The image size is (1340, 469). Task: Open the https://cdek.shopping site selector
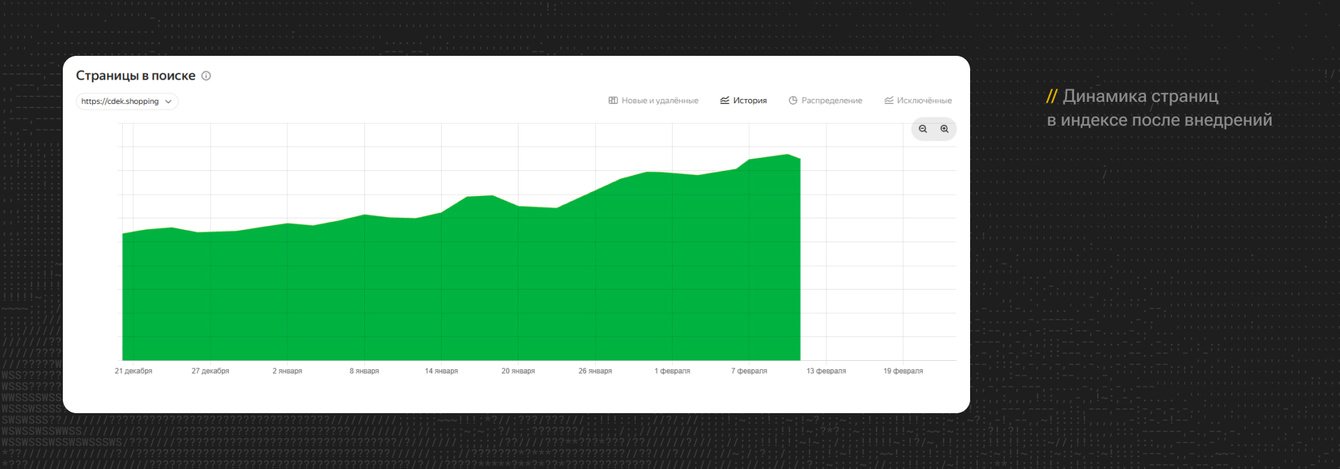(127, 101)
